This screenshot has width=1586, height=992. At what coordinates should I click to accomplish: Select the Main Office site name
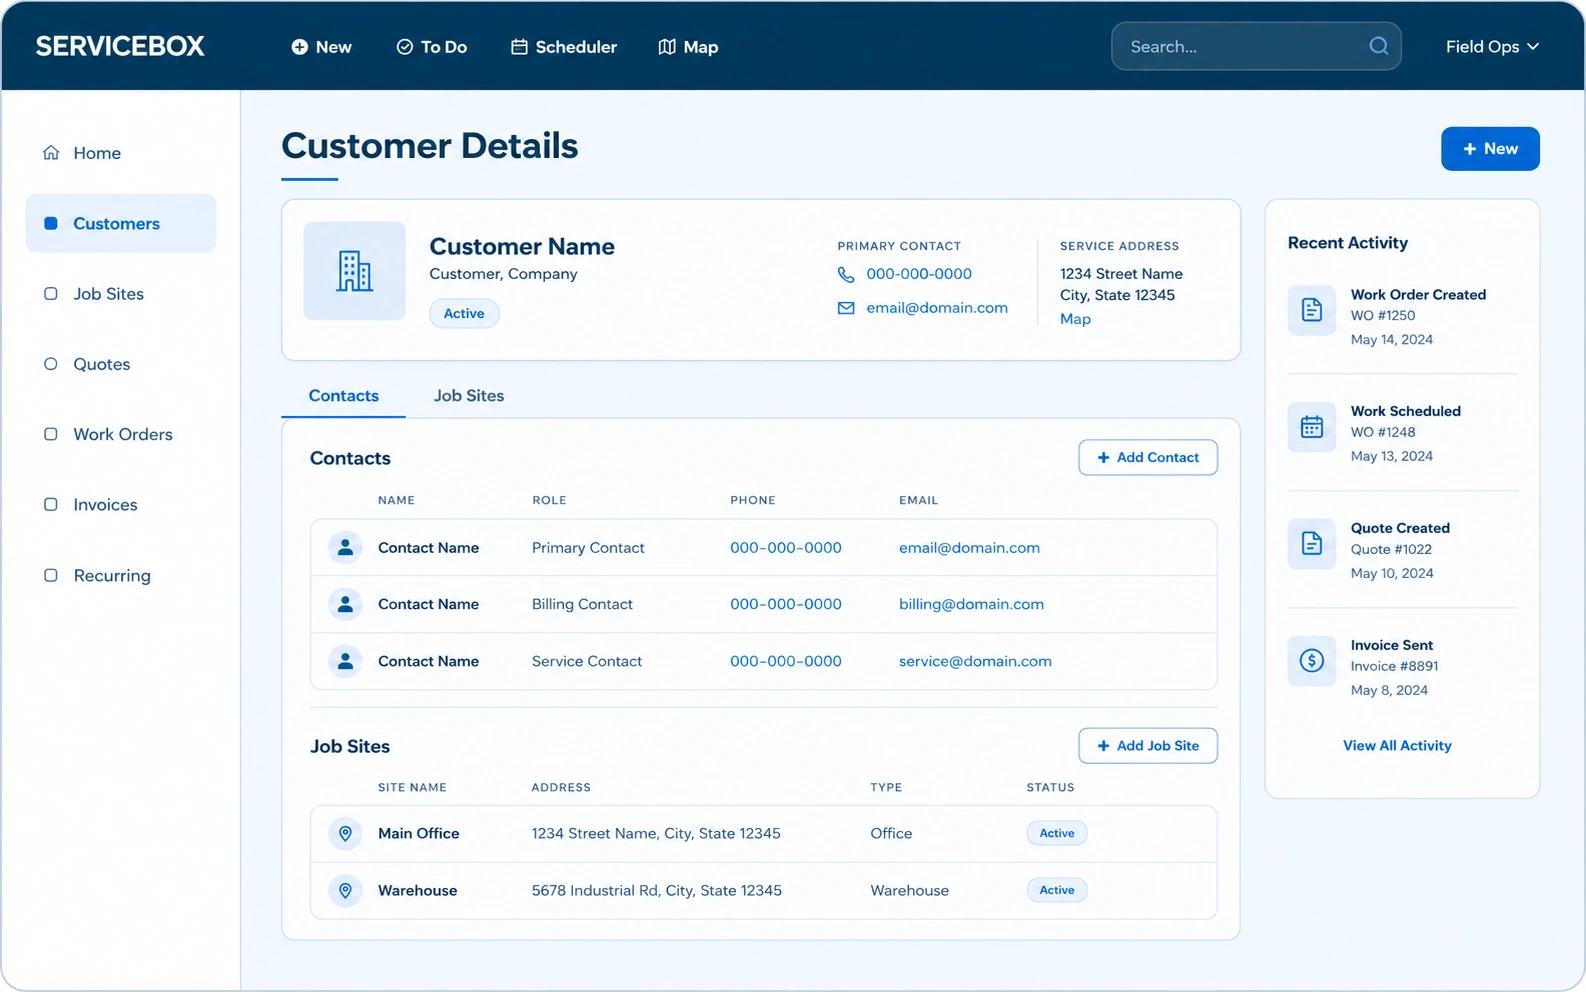coord(419,833)
